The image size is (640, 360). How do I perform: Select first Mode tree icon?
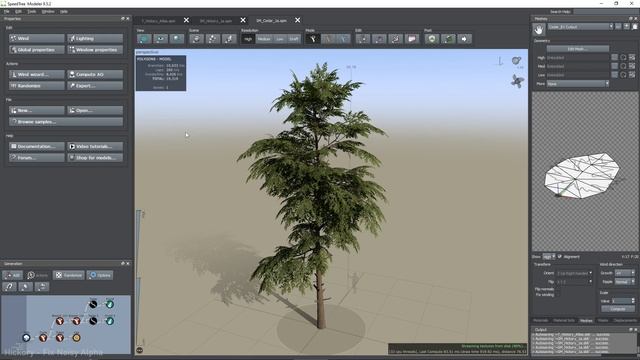pyautogui.click(x=313, y=39)
